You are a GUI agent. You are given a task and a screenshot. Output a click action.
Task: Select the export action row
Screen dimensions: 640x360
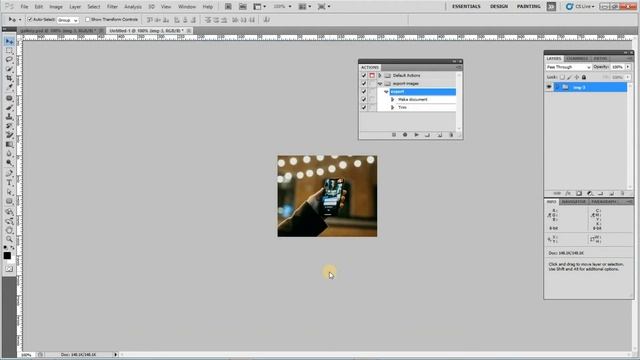(422, 91)
